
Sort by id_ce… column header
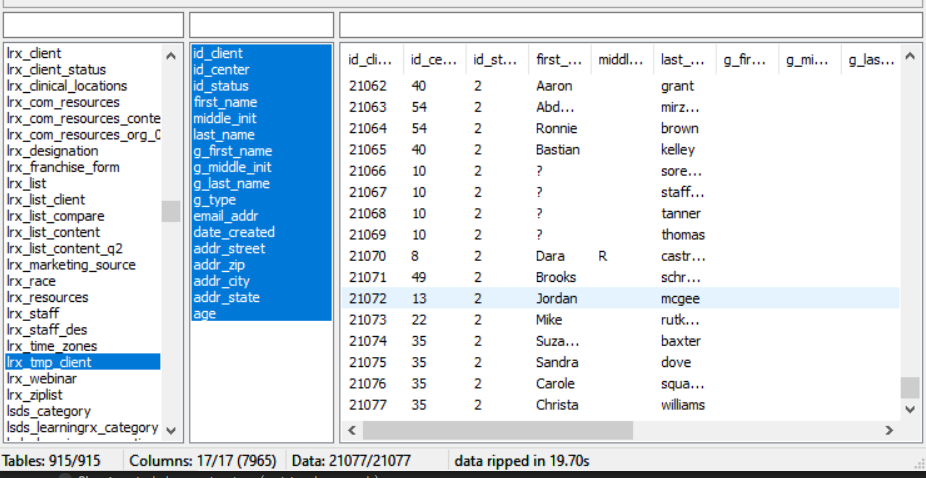point(435,59)
